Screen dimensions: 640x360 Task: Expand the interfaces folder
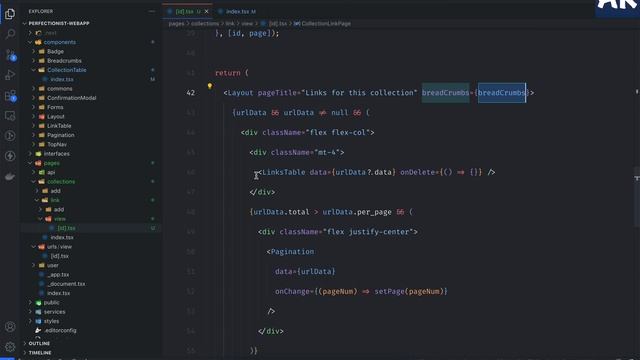pyautogui.click(x=57, y=154)
